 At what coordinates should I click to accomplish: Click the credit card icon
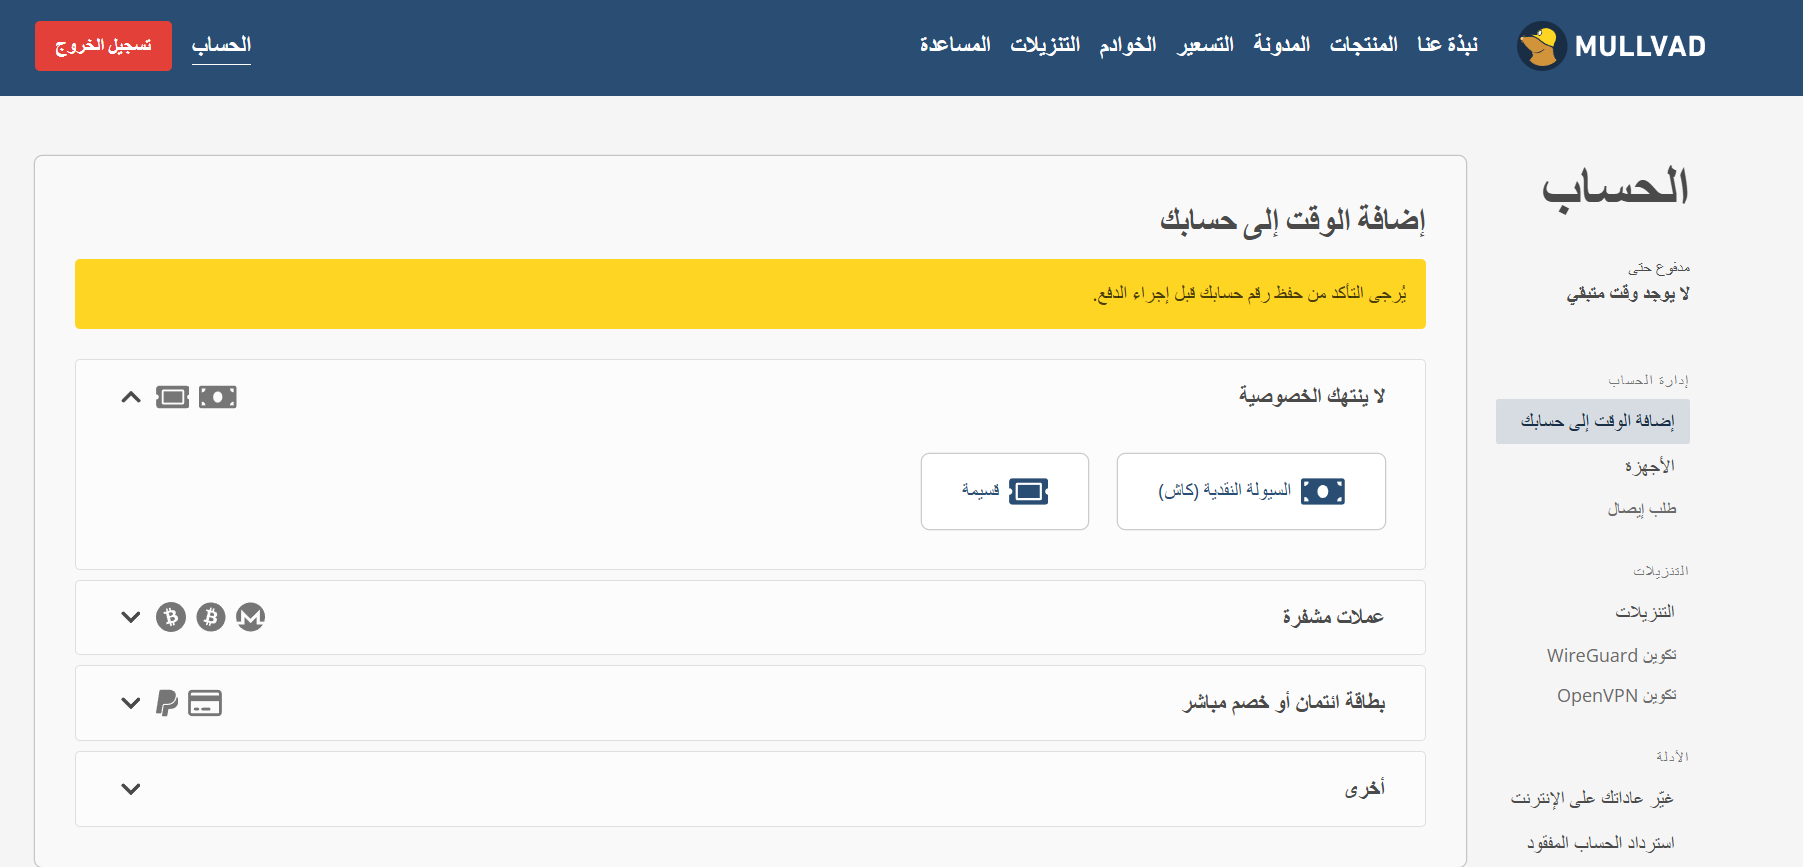205,703
